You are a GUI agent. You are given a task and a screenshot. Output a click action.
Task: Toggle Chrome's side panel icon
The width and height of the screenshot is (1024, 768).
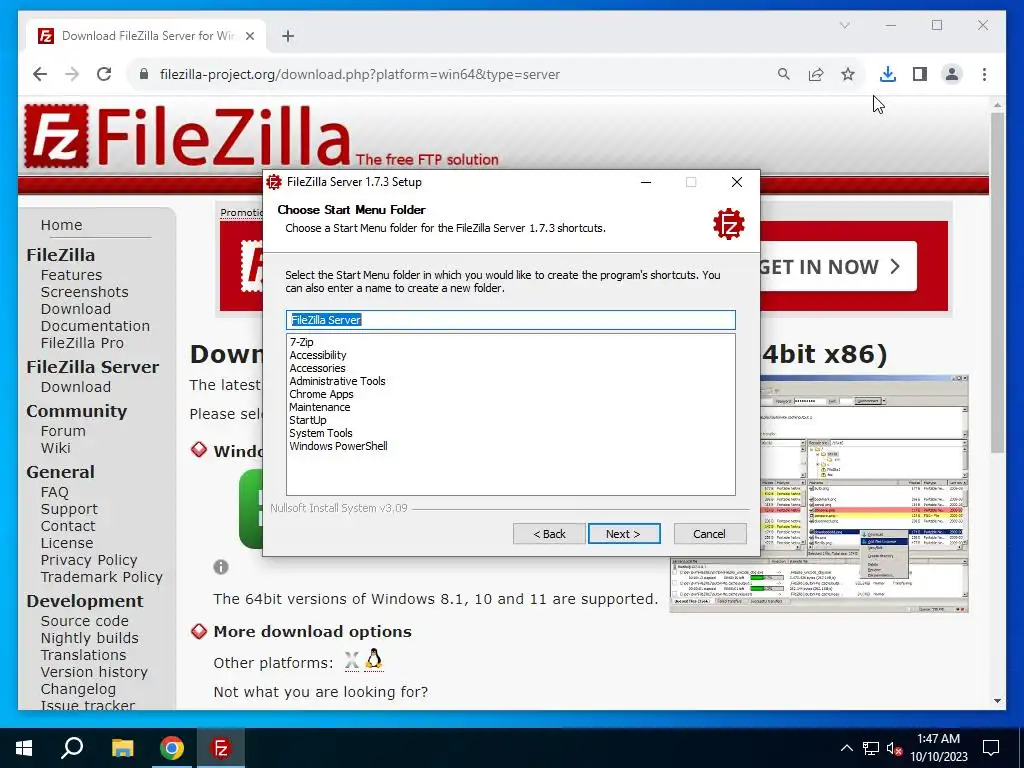(920, 74)
